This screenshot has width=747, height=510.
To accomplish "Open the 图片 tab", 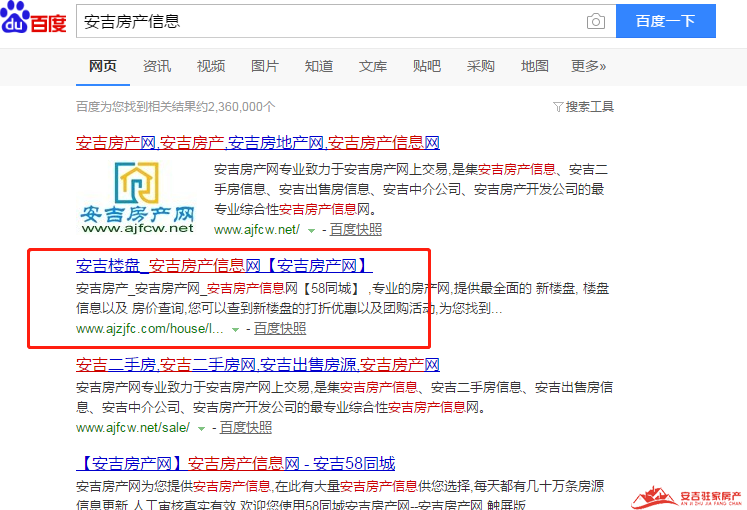I will [x=265, y=66].
